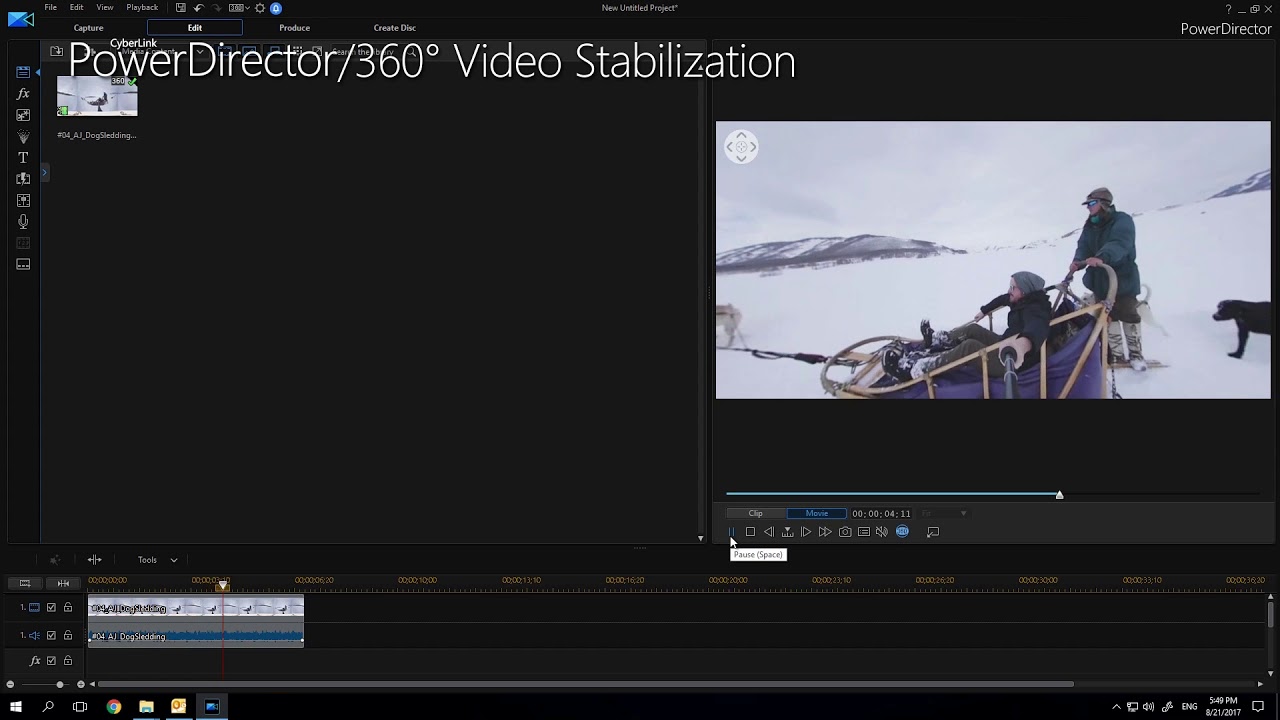The image size is (1280, 720).
Task: Expand the sidebar rooms arrow
Action: pyautogui.click(x=44, y=173)
